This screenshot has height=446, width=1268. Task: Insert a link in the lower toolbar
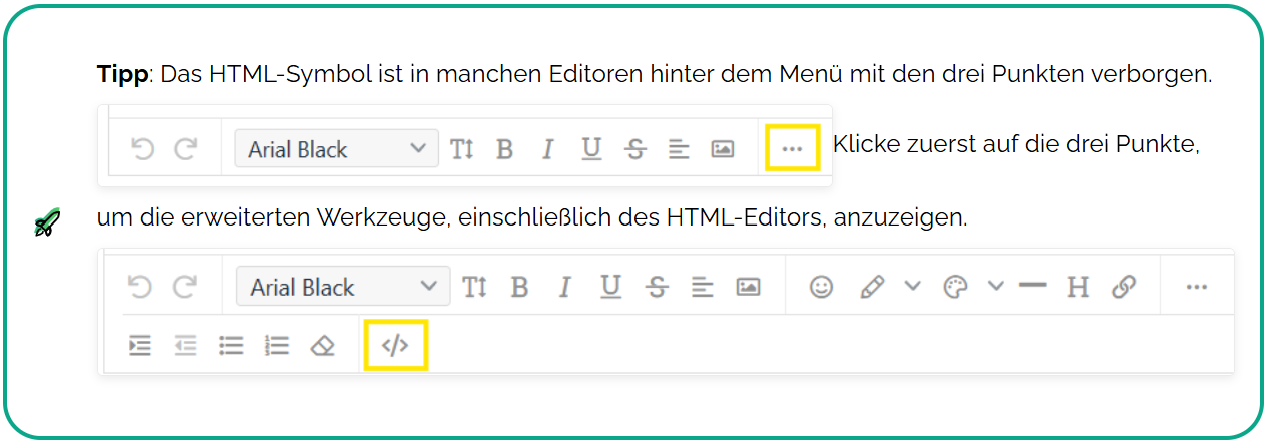[1124, 287]
